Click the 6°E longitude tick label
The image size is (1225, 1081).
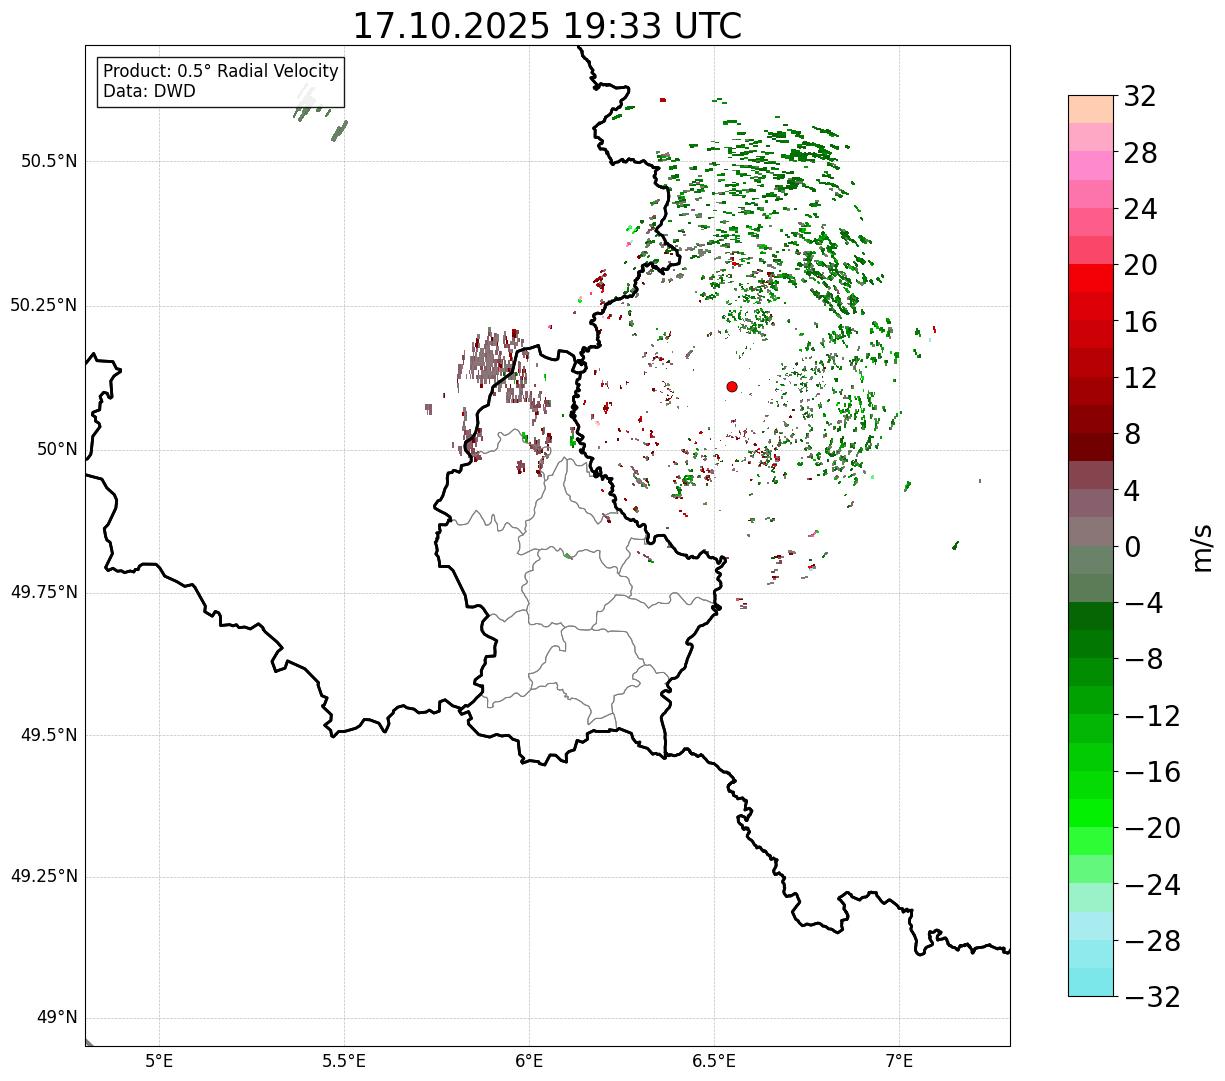pos(529,1060)
